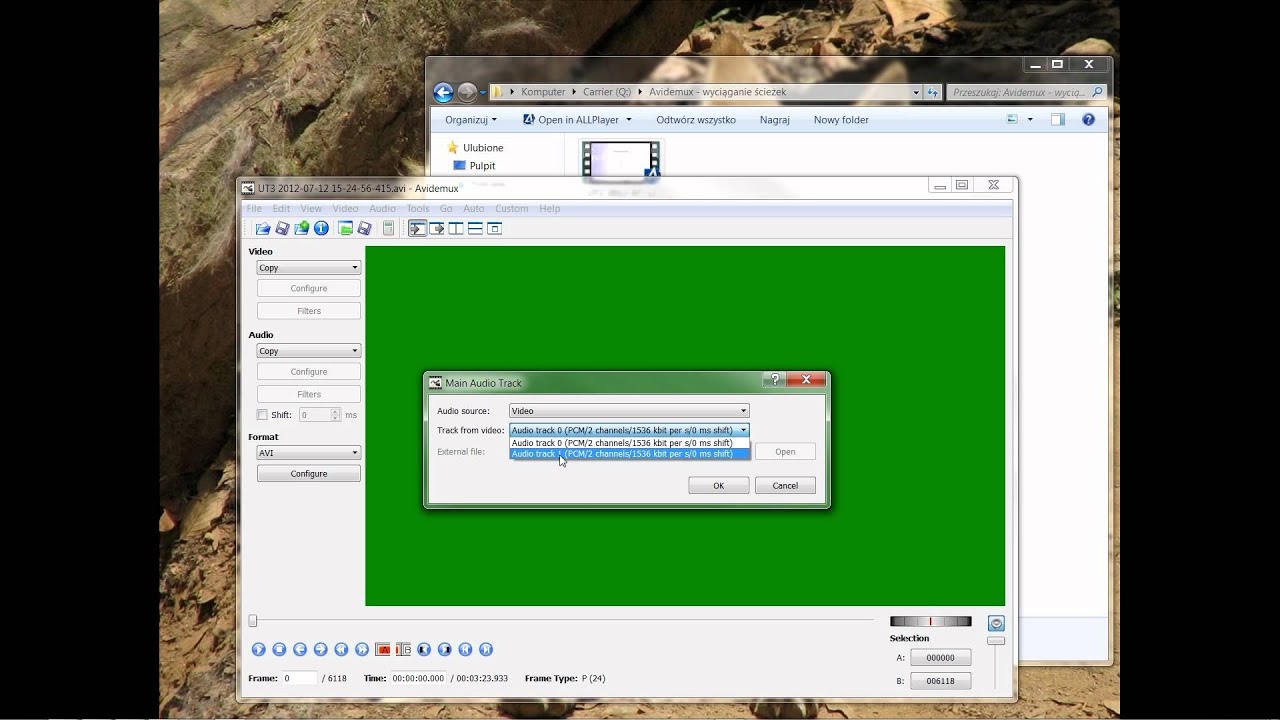Click Nowy folder in Explorer toolbar
This screenshot has width=1280, height=720.
(x=841, y=120)
